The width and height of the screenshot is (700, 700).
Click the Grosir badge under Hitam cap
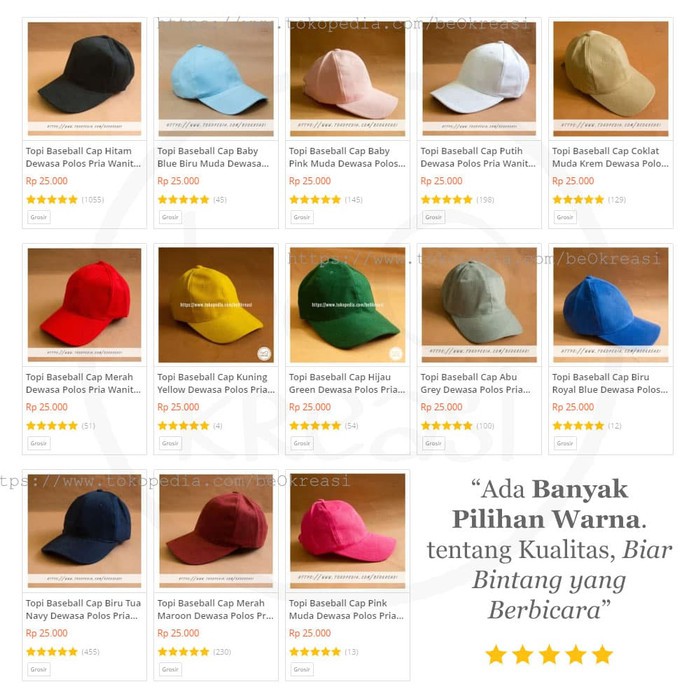coord(39,217)
